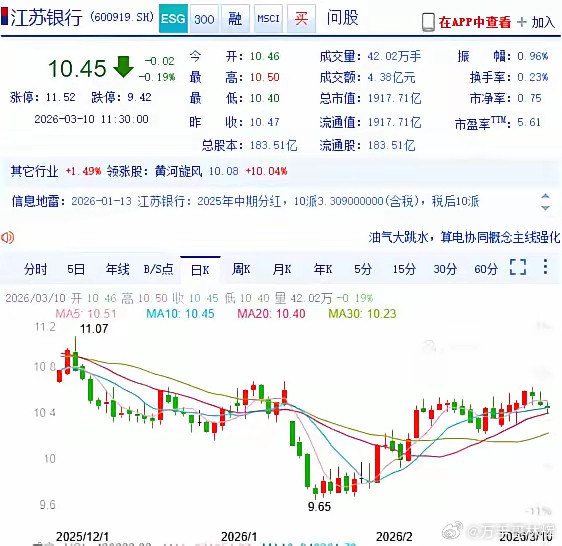Click the 最高 10.50 value
Image resolution: width=562 pixels, height=546 pixels.
click(x=265, y=77)
